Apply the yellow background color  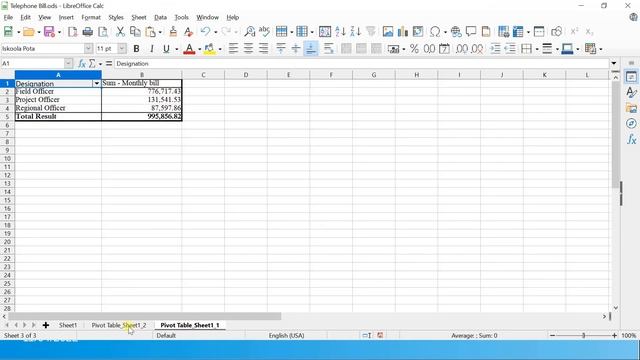coord(209,49)
